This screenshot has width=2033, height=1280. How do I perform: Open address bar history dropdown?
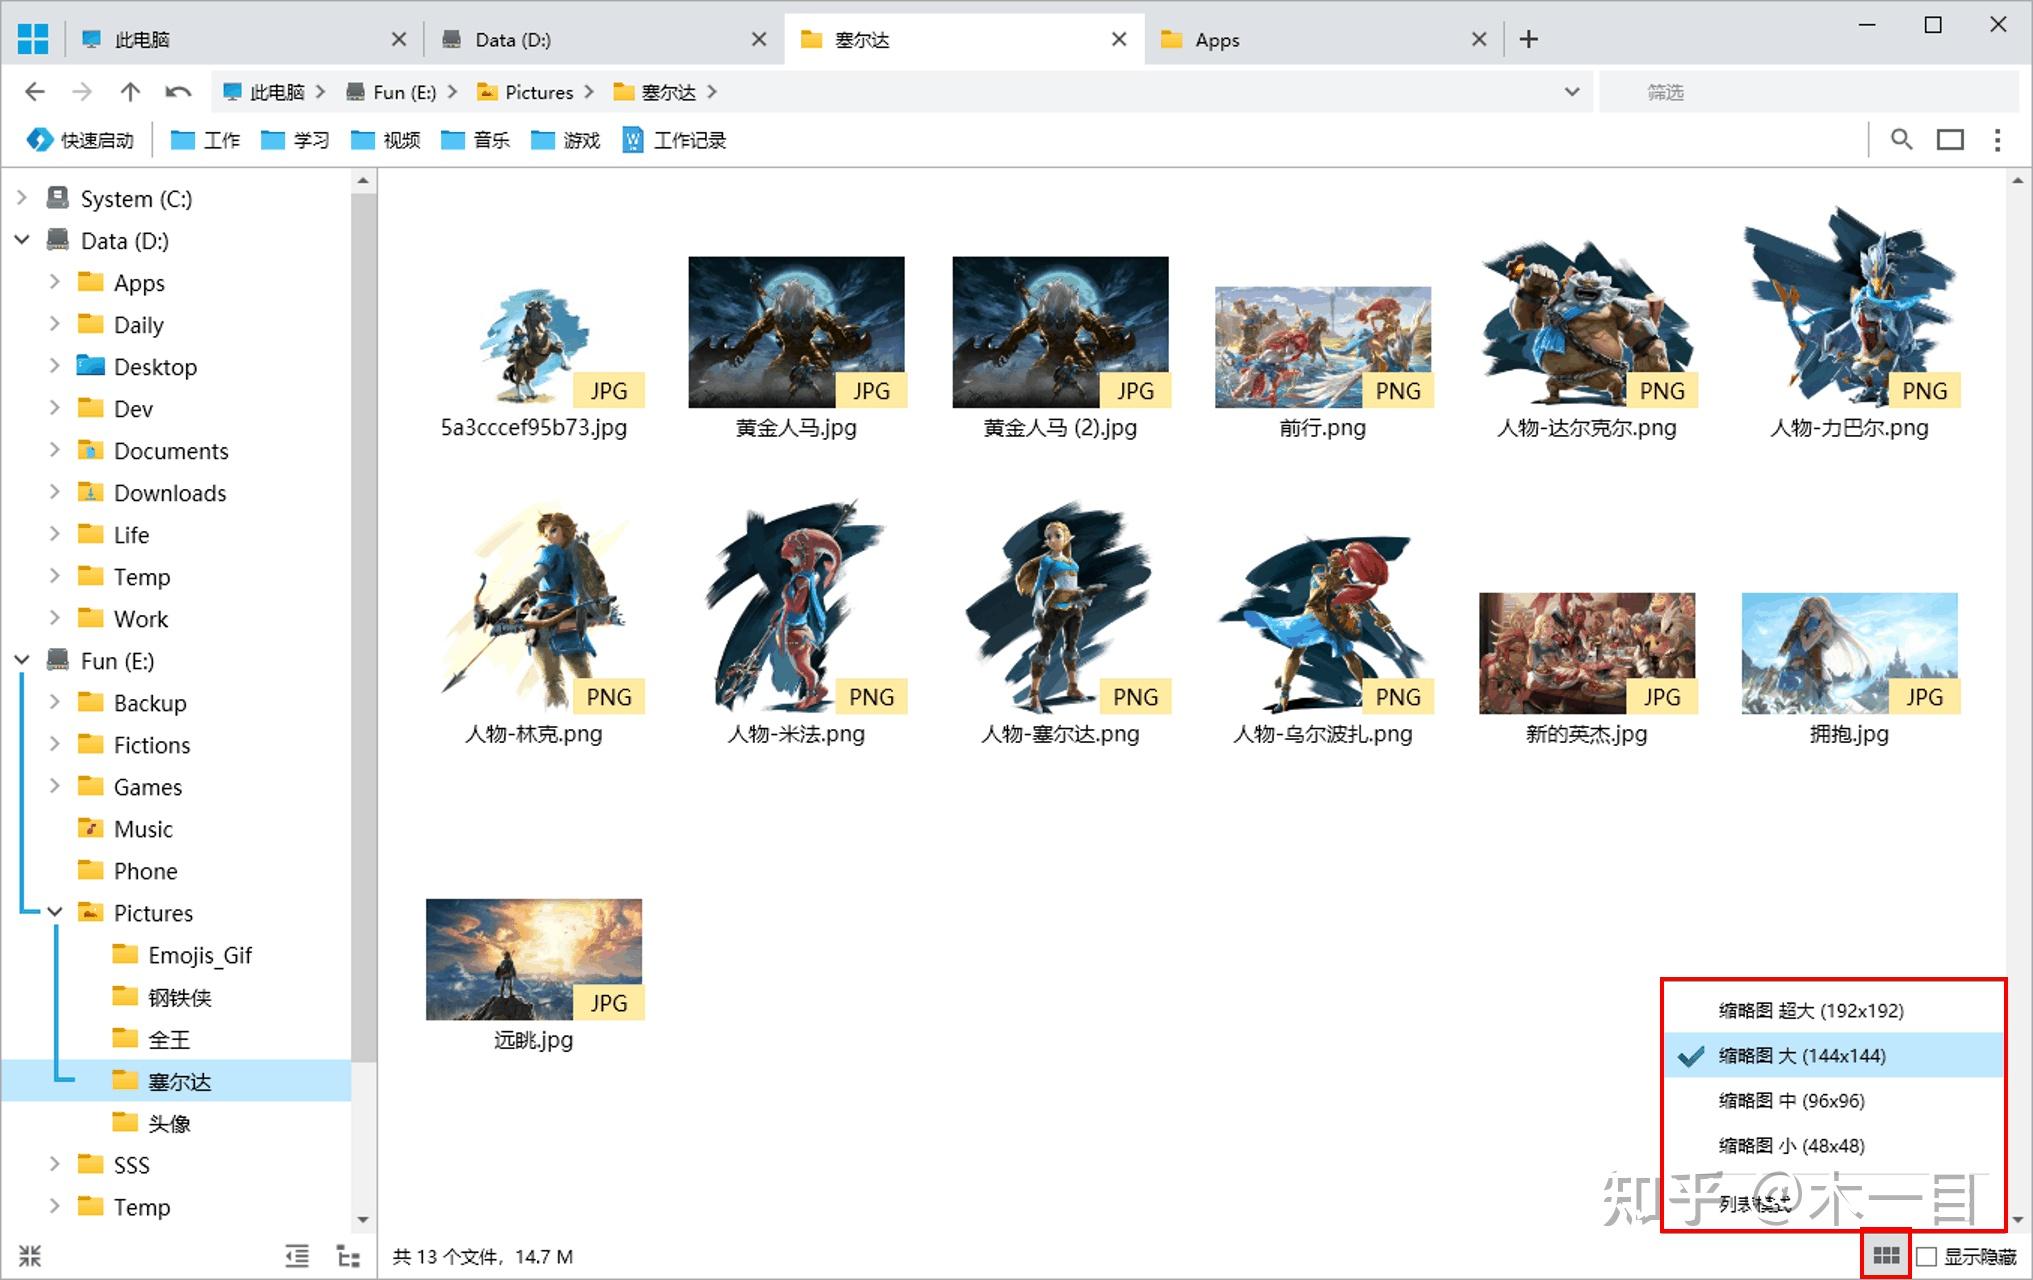[1572, 92]
